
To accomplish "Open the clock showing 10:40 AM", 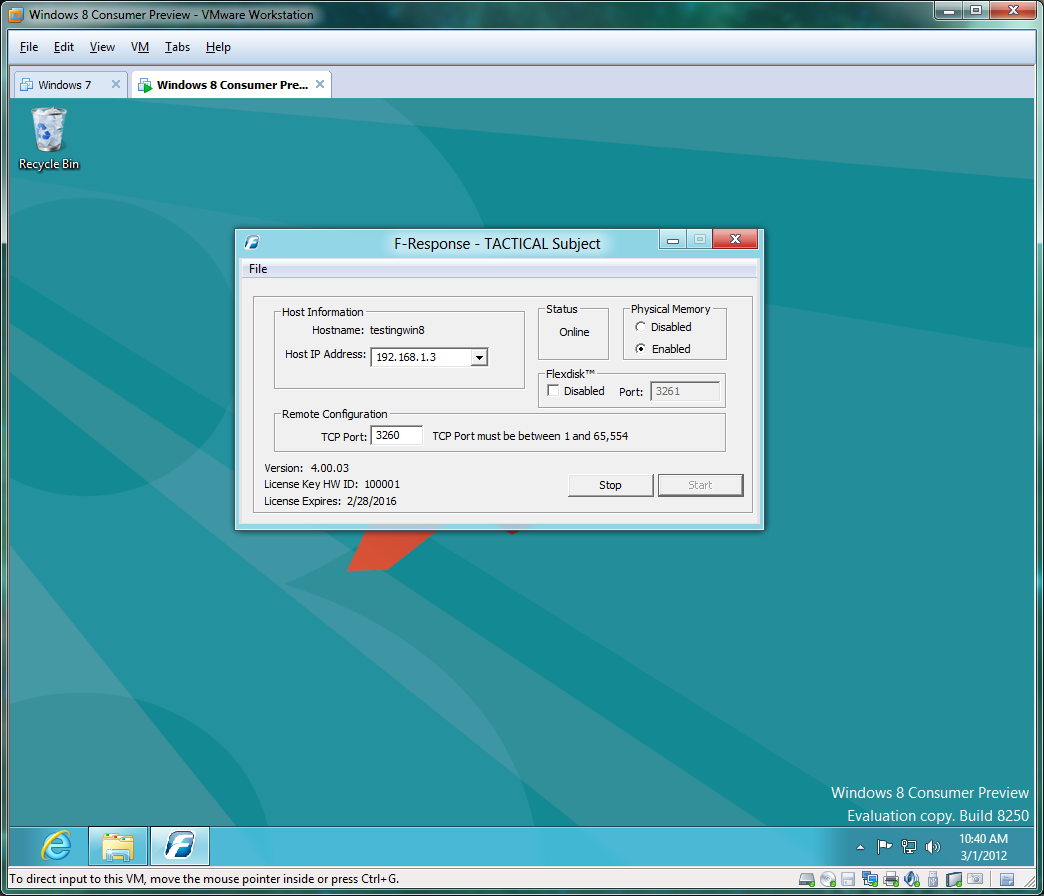I will pos(983,847).
